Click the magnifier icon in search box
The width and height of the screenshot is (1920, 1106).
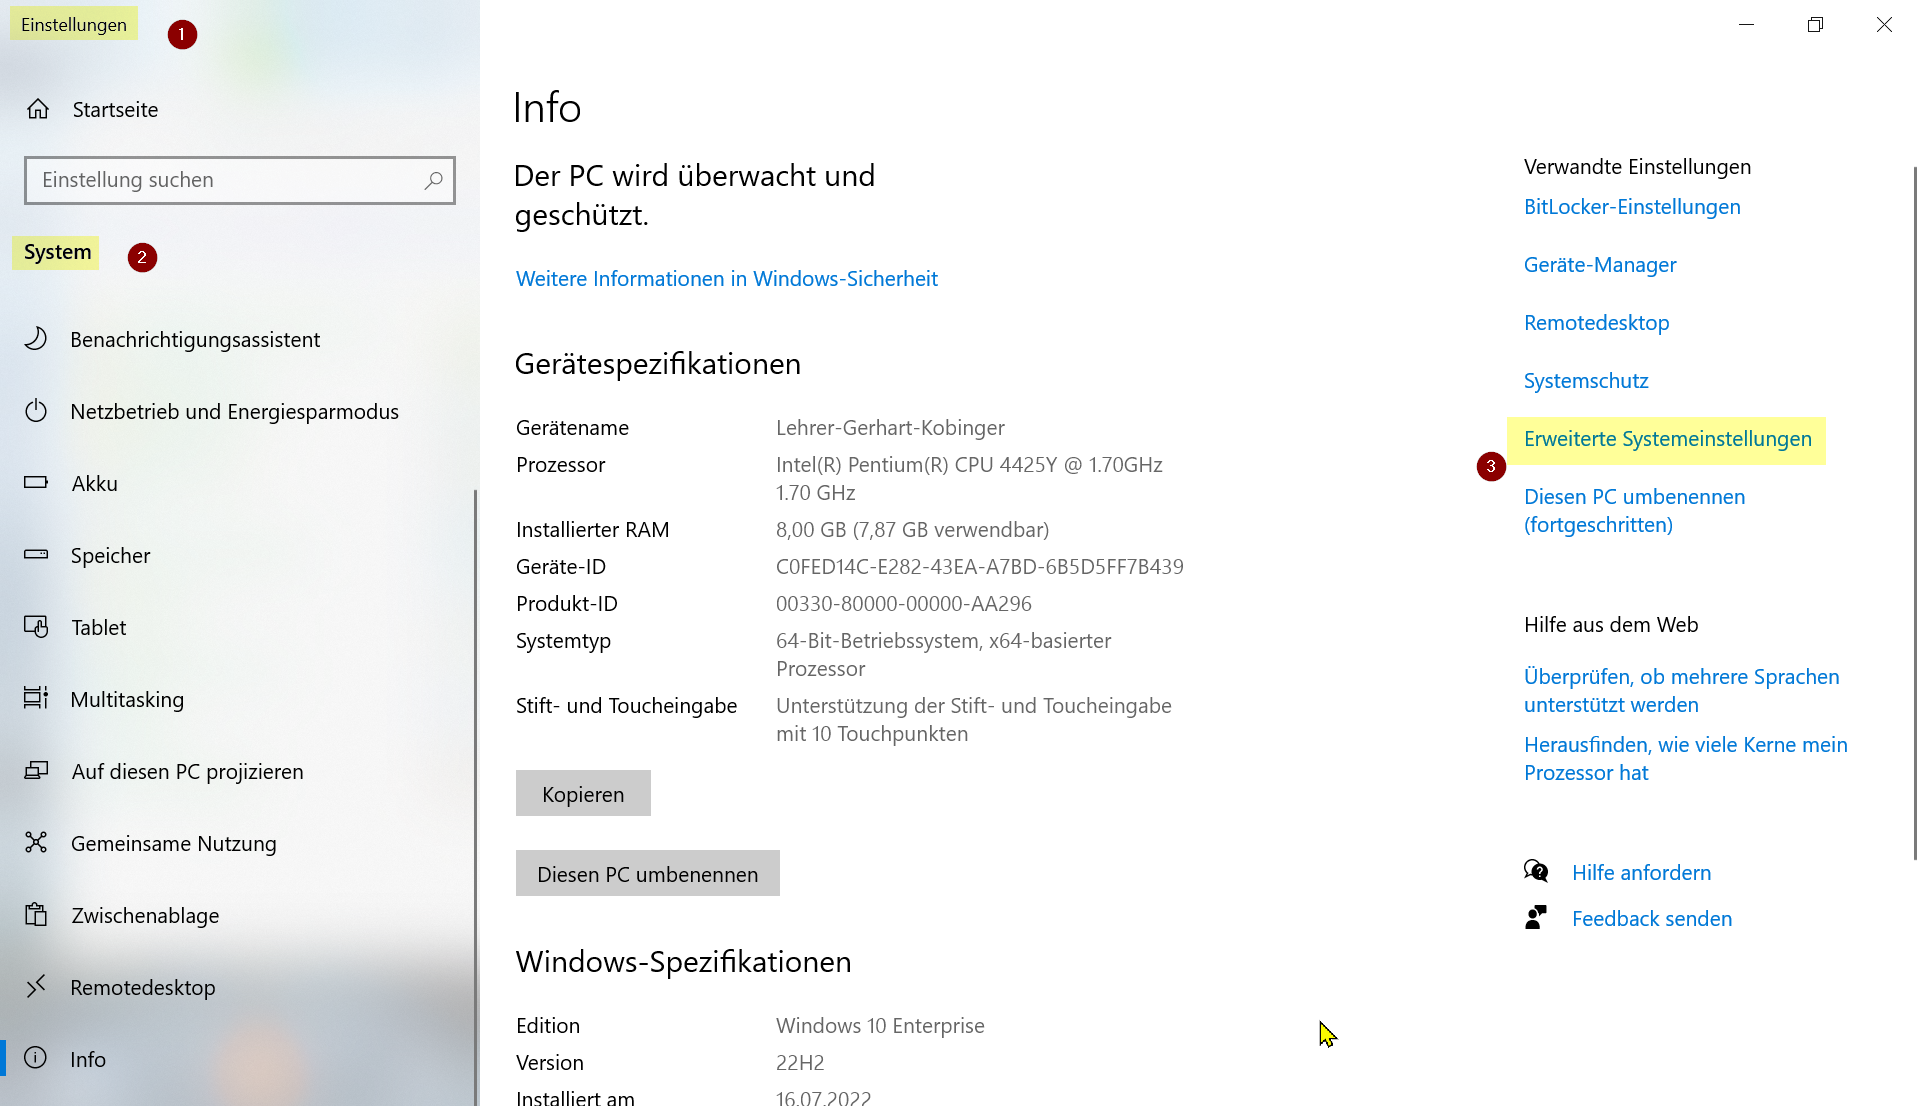pos(433,180)
